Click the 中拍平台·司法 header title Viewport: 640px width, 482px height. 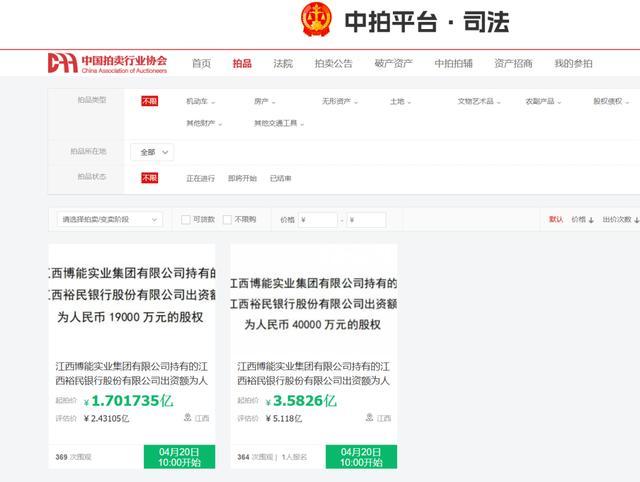click(x=427, y=22)
